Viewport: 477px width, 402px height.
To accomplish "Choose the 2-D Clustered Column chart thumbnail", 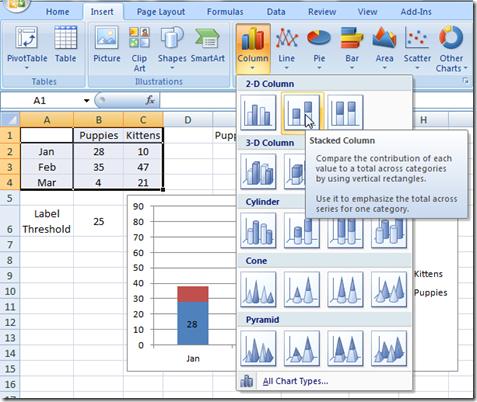I will coord(258,112).
